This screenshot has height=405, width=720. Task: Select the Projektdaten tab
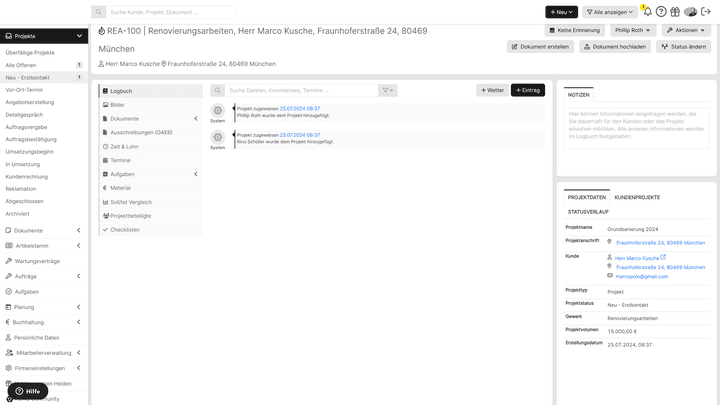click(586, 197)
